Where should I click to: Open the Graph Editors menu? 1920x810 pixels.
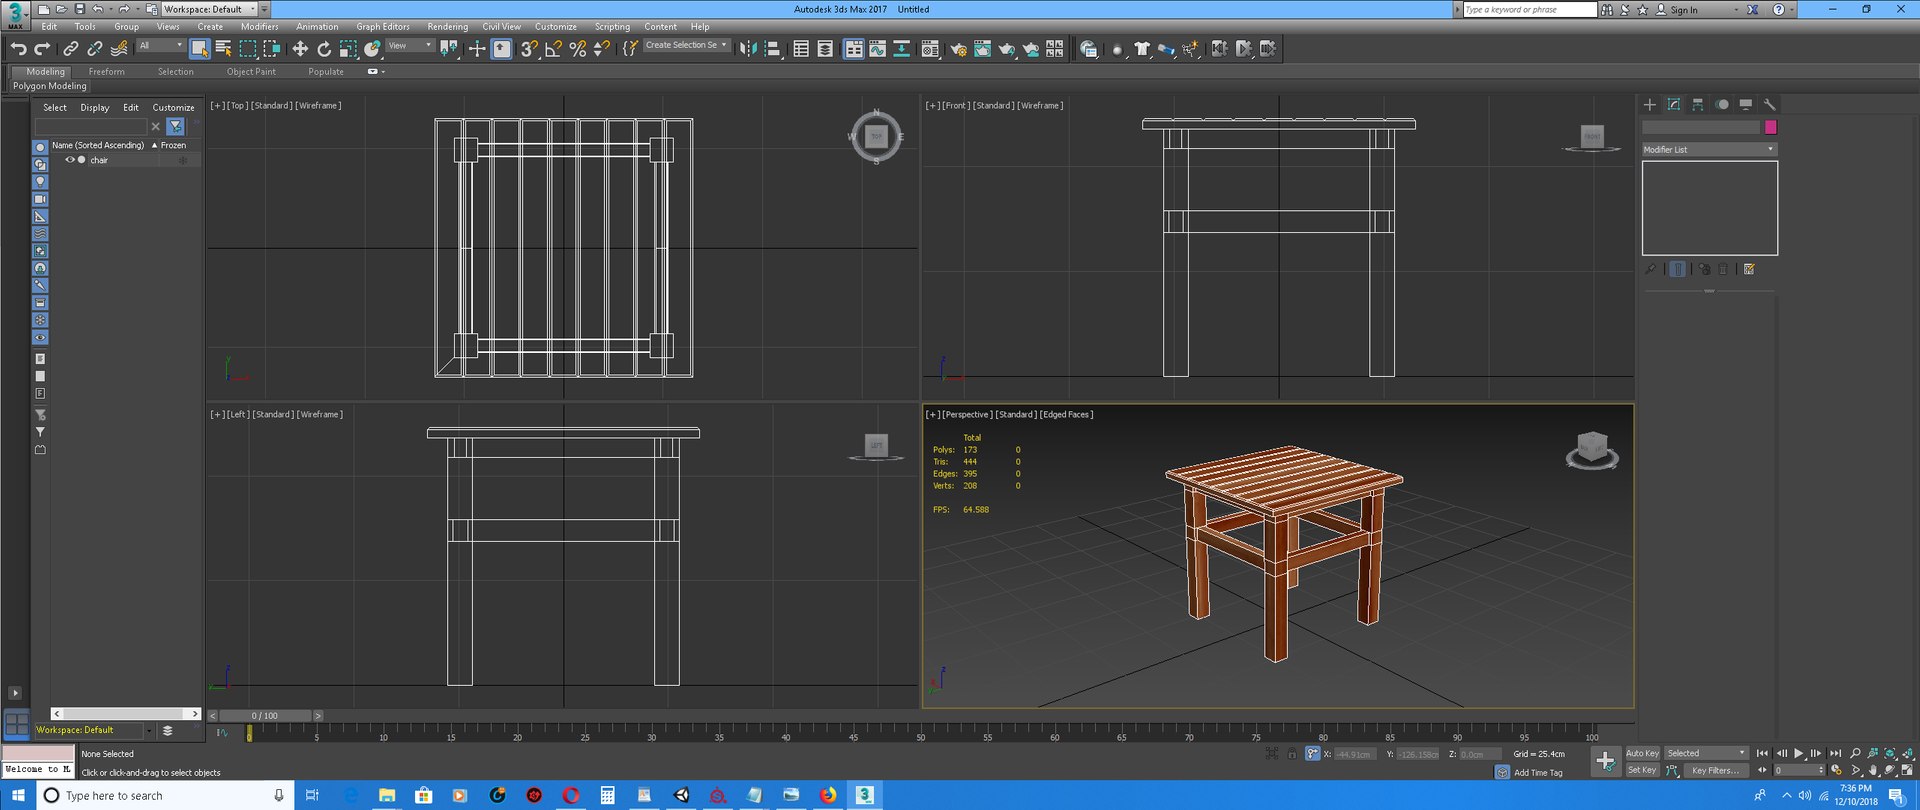tap(383, 27)
